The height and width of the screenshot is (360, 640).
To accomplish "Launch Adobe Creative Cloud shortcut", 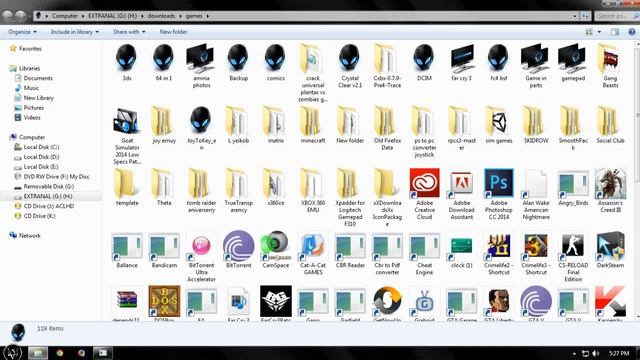I will pyautogui.click(x=424, y=183).
